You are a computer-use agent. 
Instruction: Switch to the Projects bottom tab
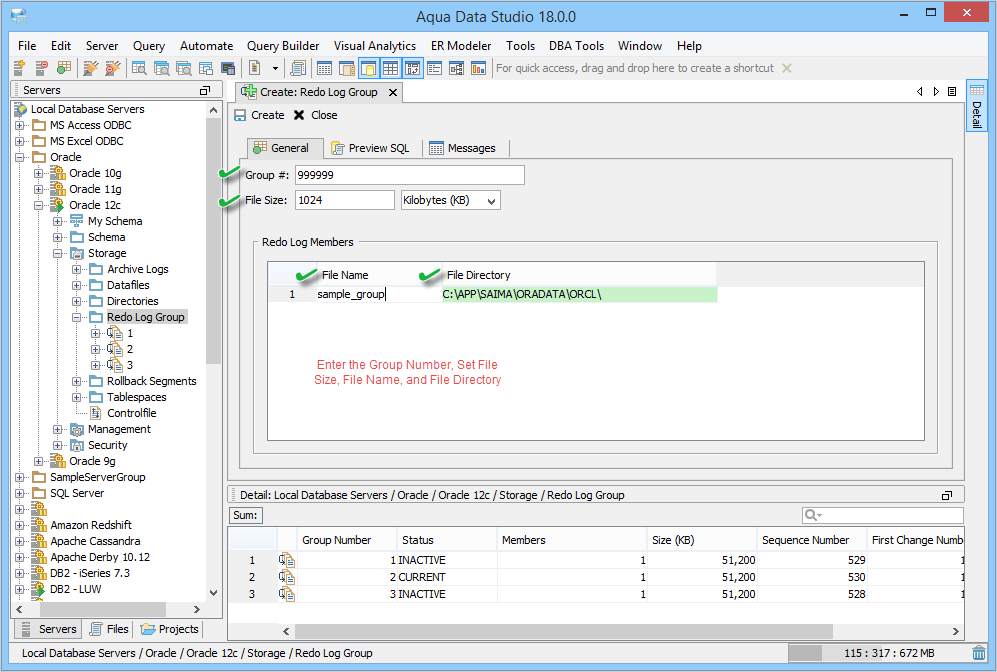click(170, 629)
